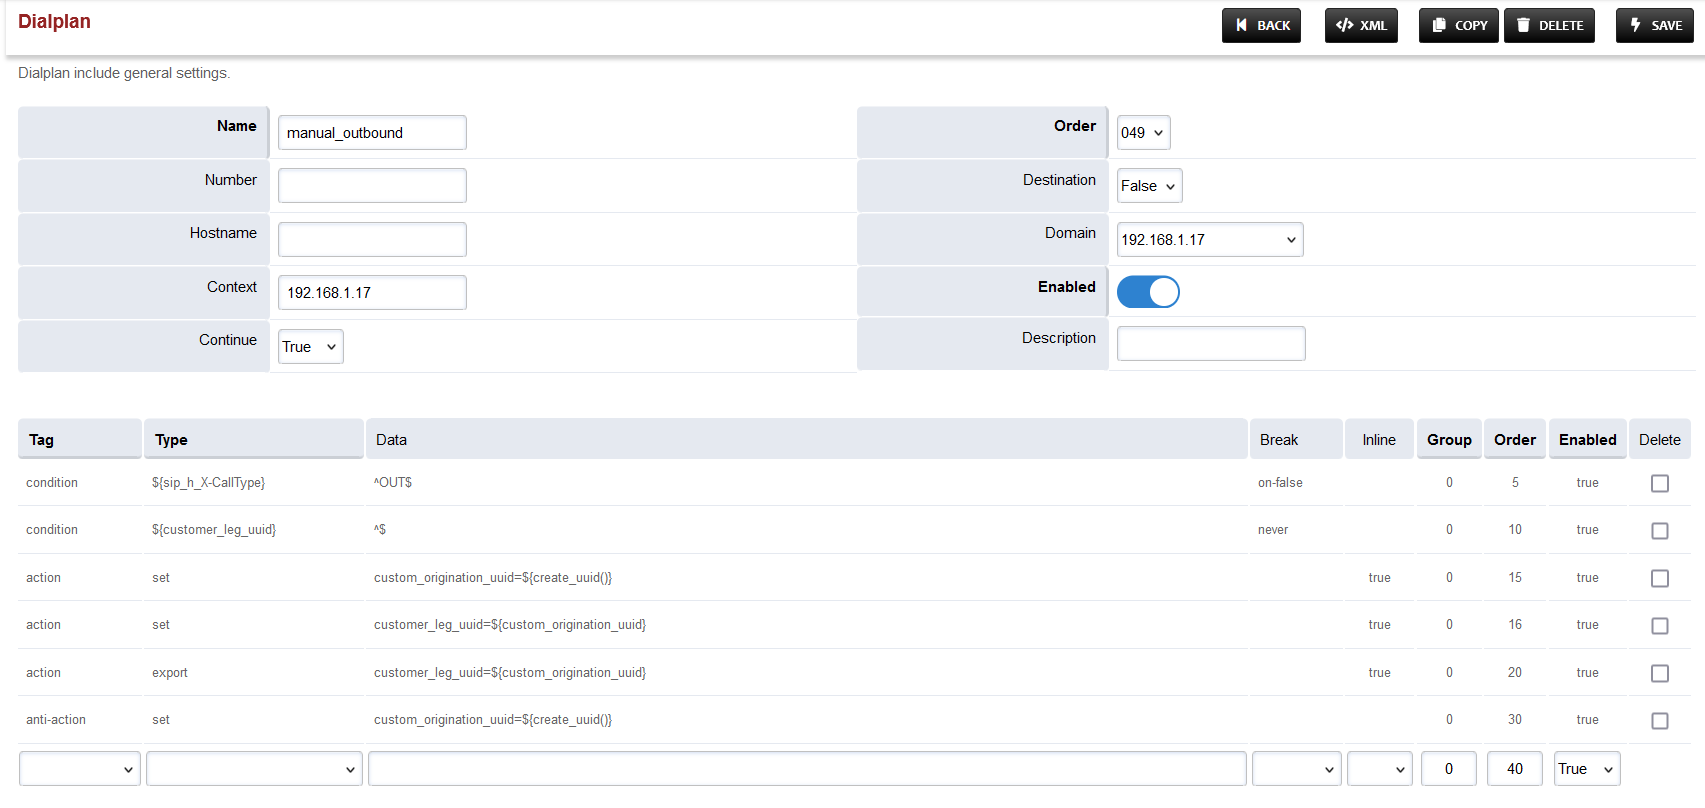This screenshot has width=1705, height=808.
Task: Open the ${customer_leg_uuid} condition entry
Action: pyautogui.click(x=213, y=530)
